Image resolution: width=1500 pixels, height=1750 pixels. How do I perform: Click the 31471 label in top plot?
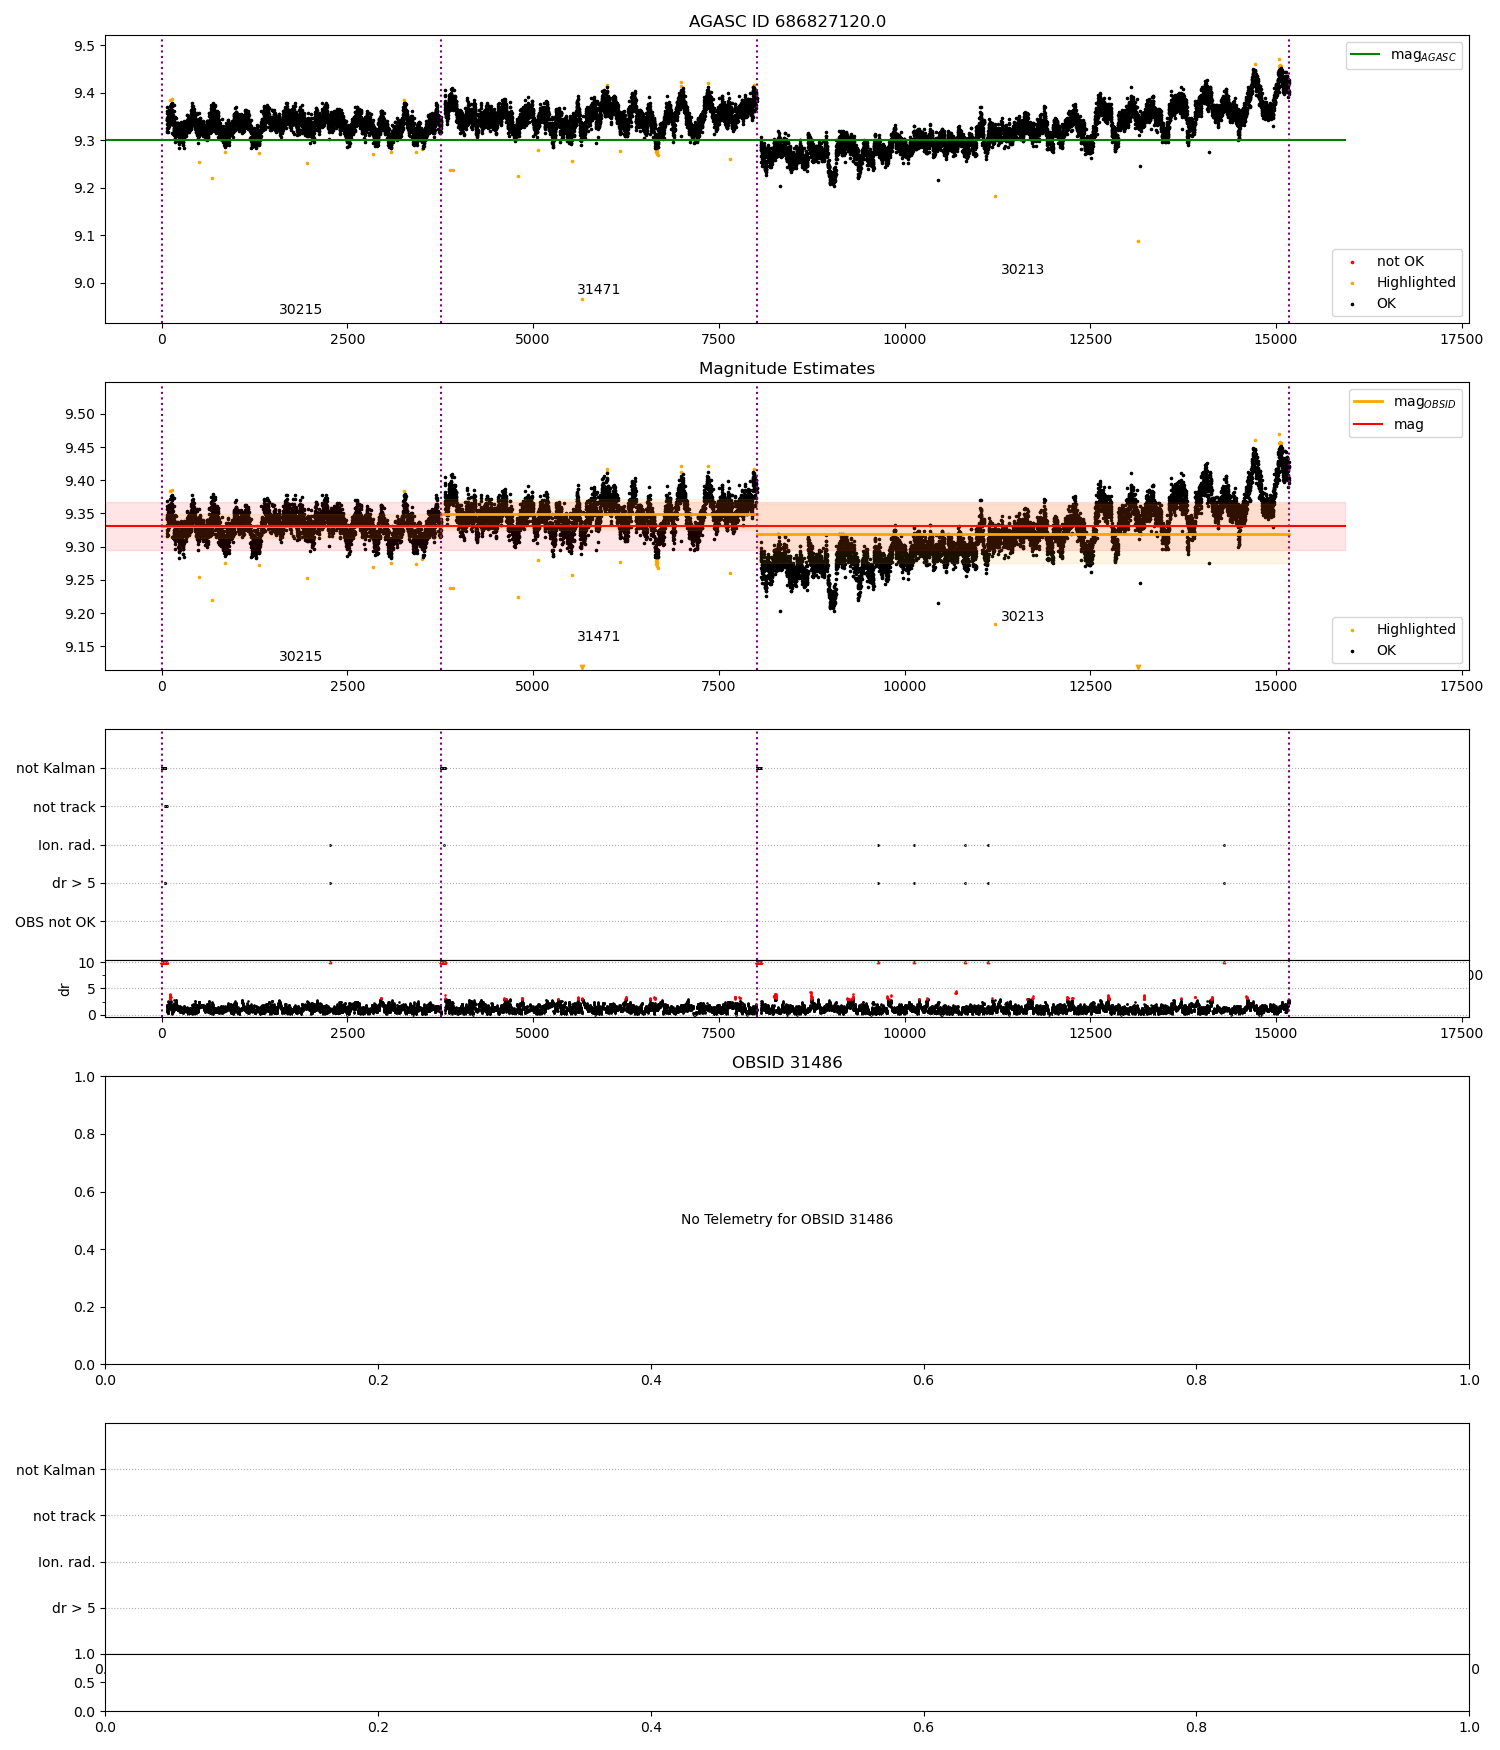598,290
